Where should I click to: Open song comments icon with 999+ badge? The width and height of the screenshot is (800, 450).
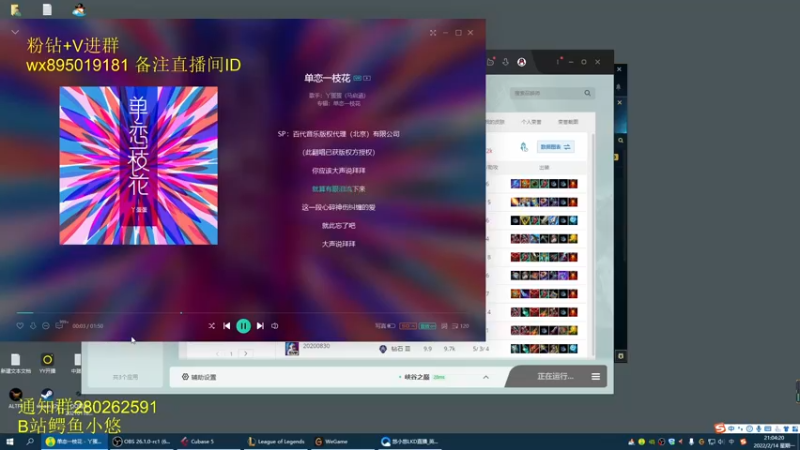[x=60, y=324]
